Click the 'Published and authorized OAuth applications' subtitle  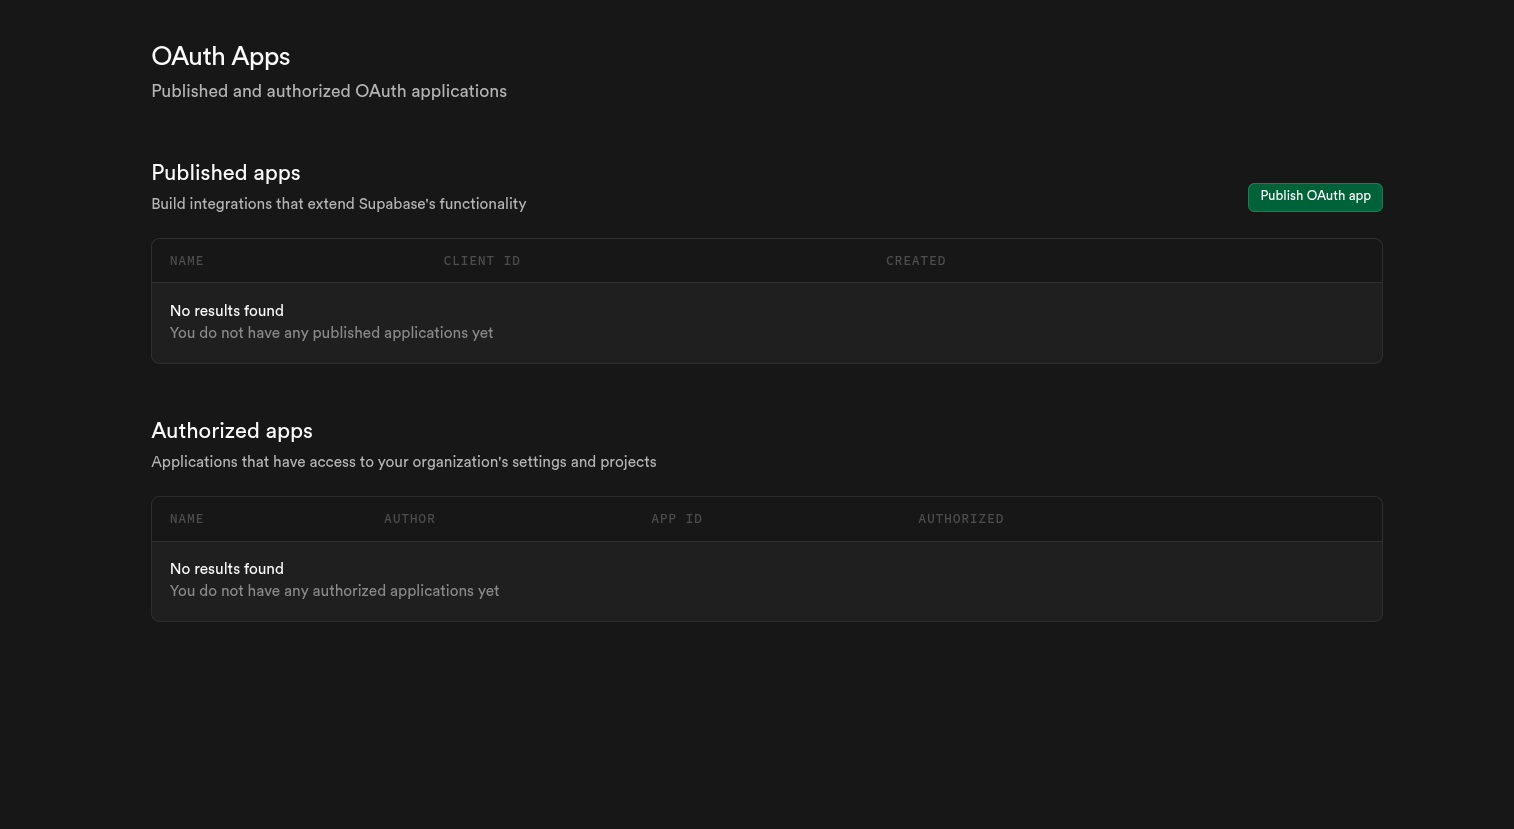click(x=329, y=91)
